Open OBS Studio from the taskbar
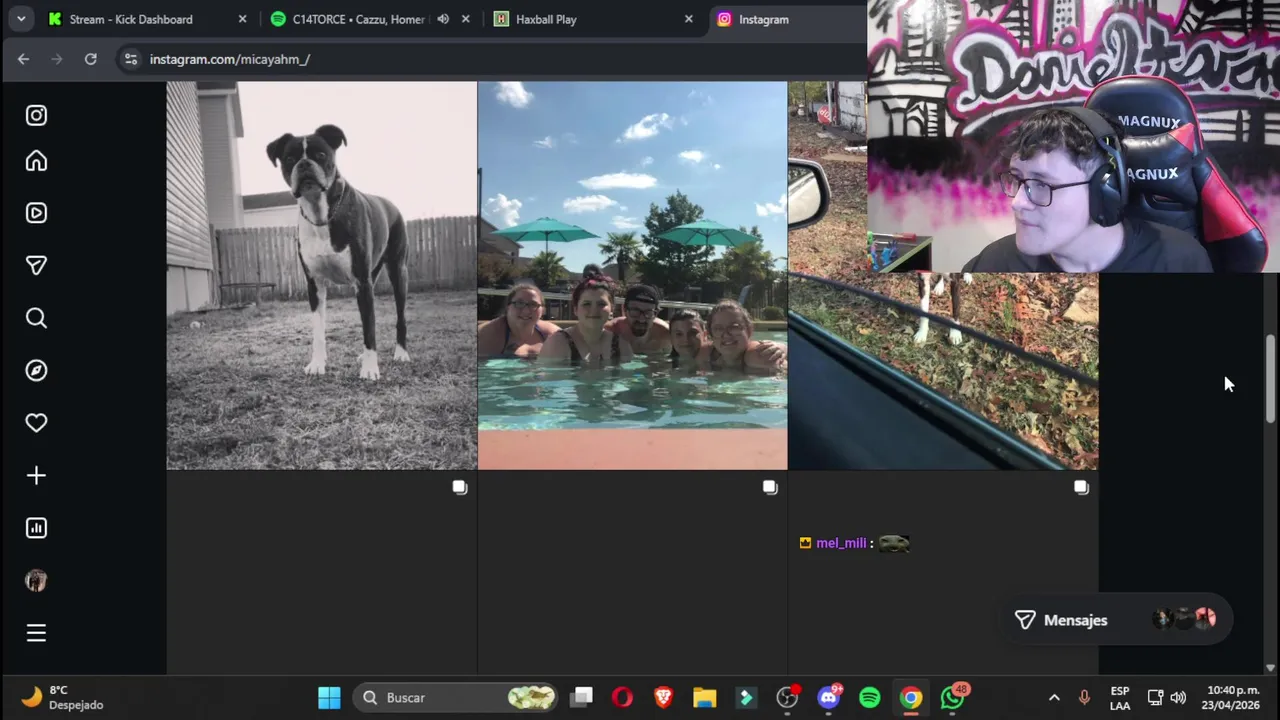The image size is (1280, 720). click(x=788, y=697)
